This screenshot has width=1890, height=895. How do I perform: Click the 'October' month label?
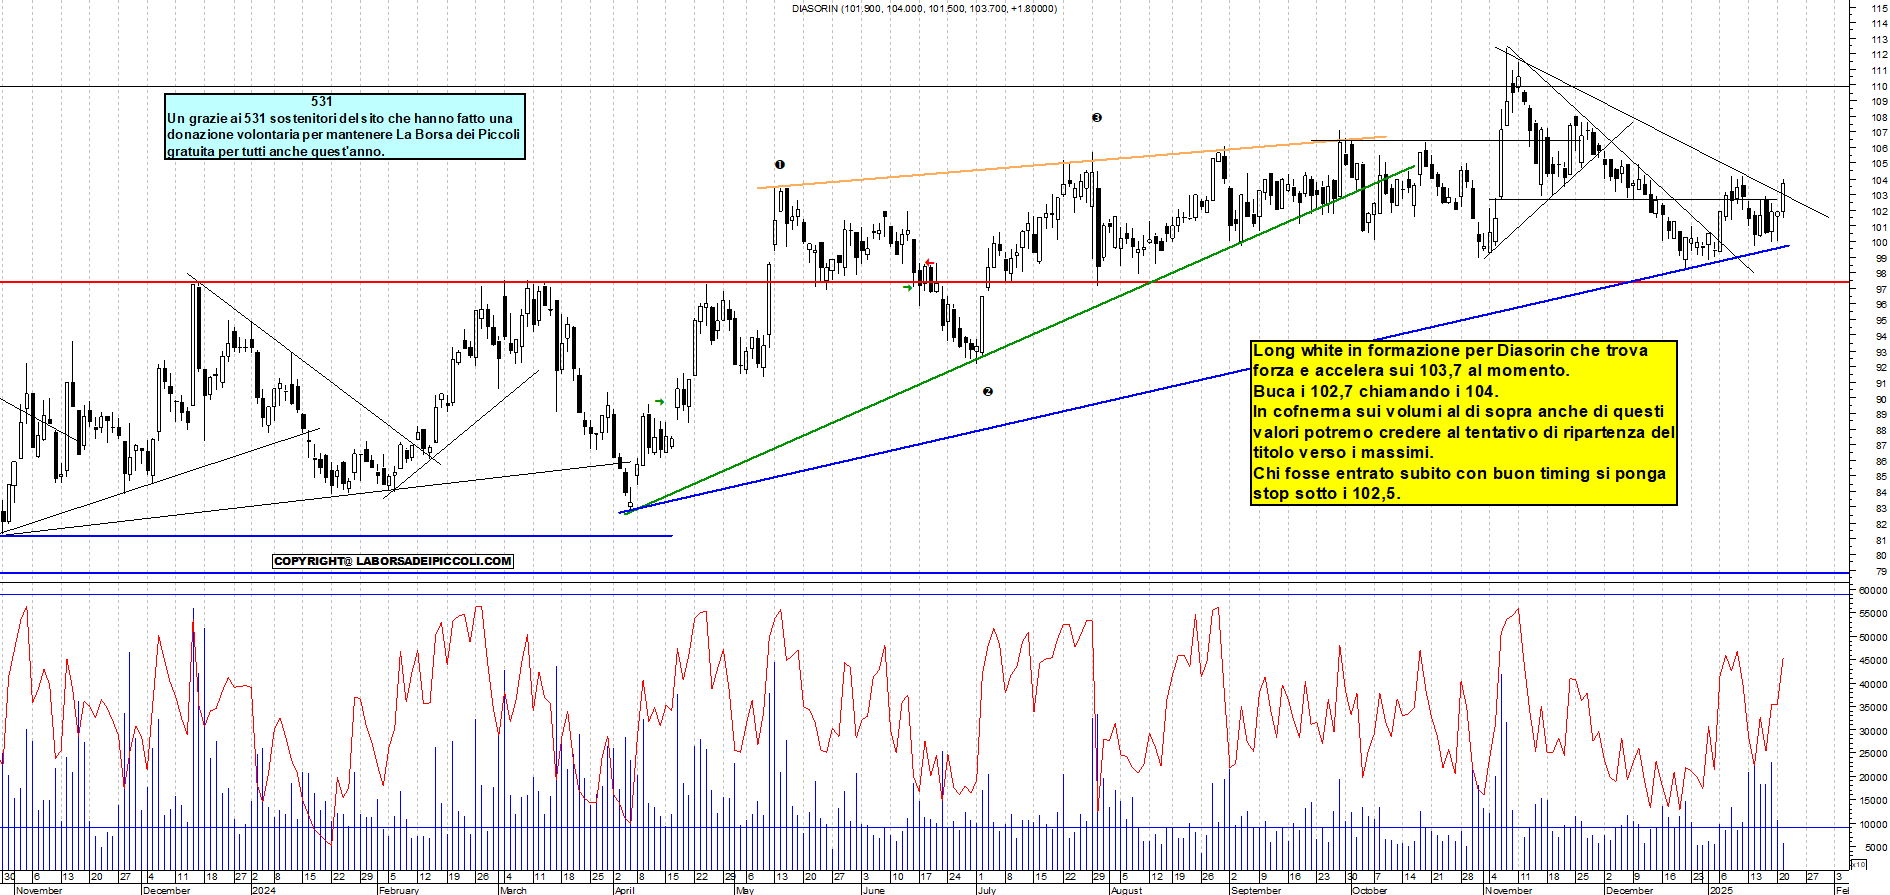[x=1370, y=890]
